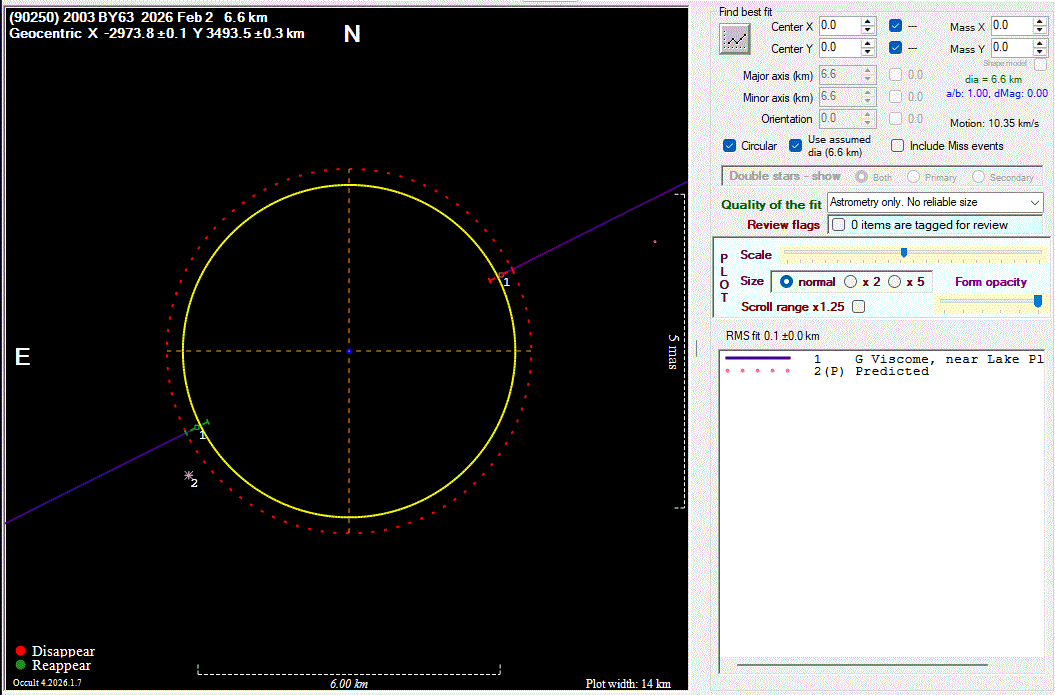Toggle Use assumed dia (6.6 km) option
Viewport: 1055px width, 695px height.
(796, 146)
